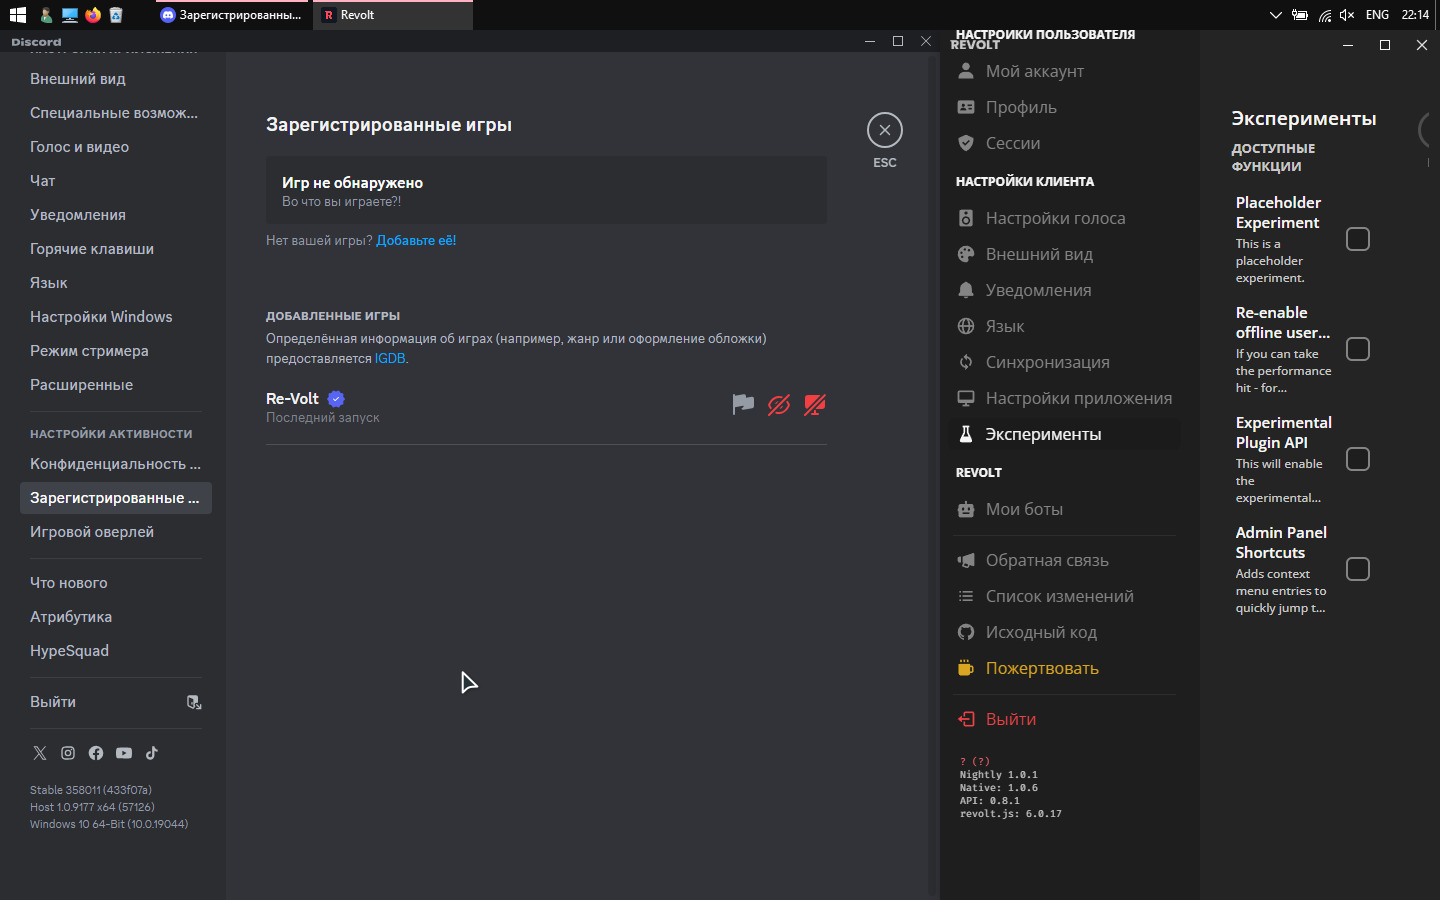1440x900 pixels.
Task: Open Discord's TikTok social icon
Action: [152, 753]
